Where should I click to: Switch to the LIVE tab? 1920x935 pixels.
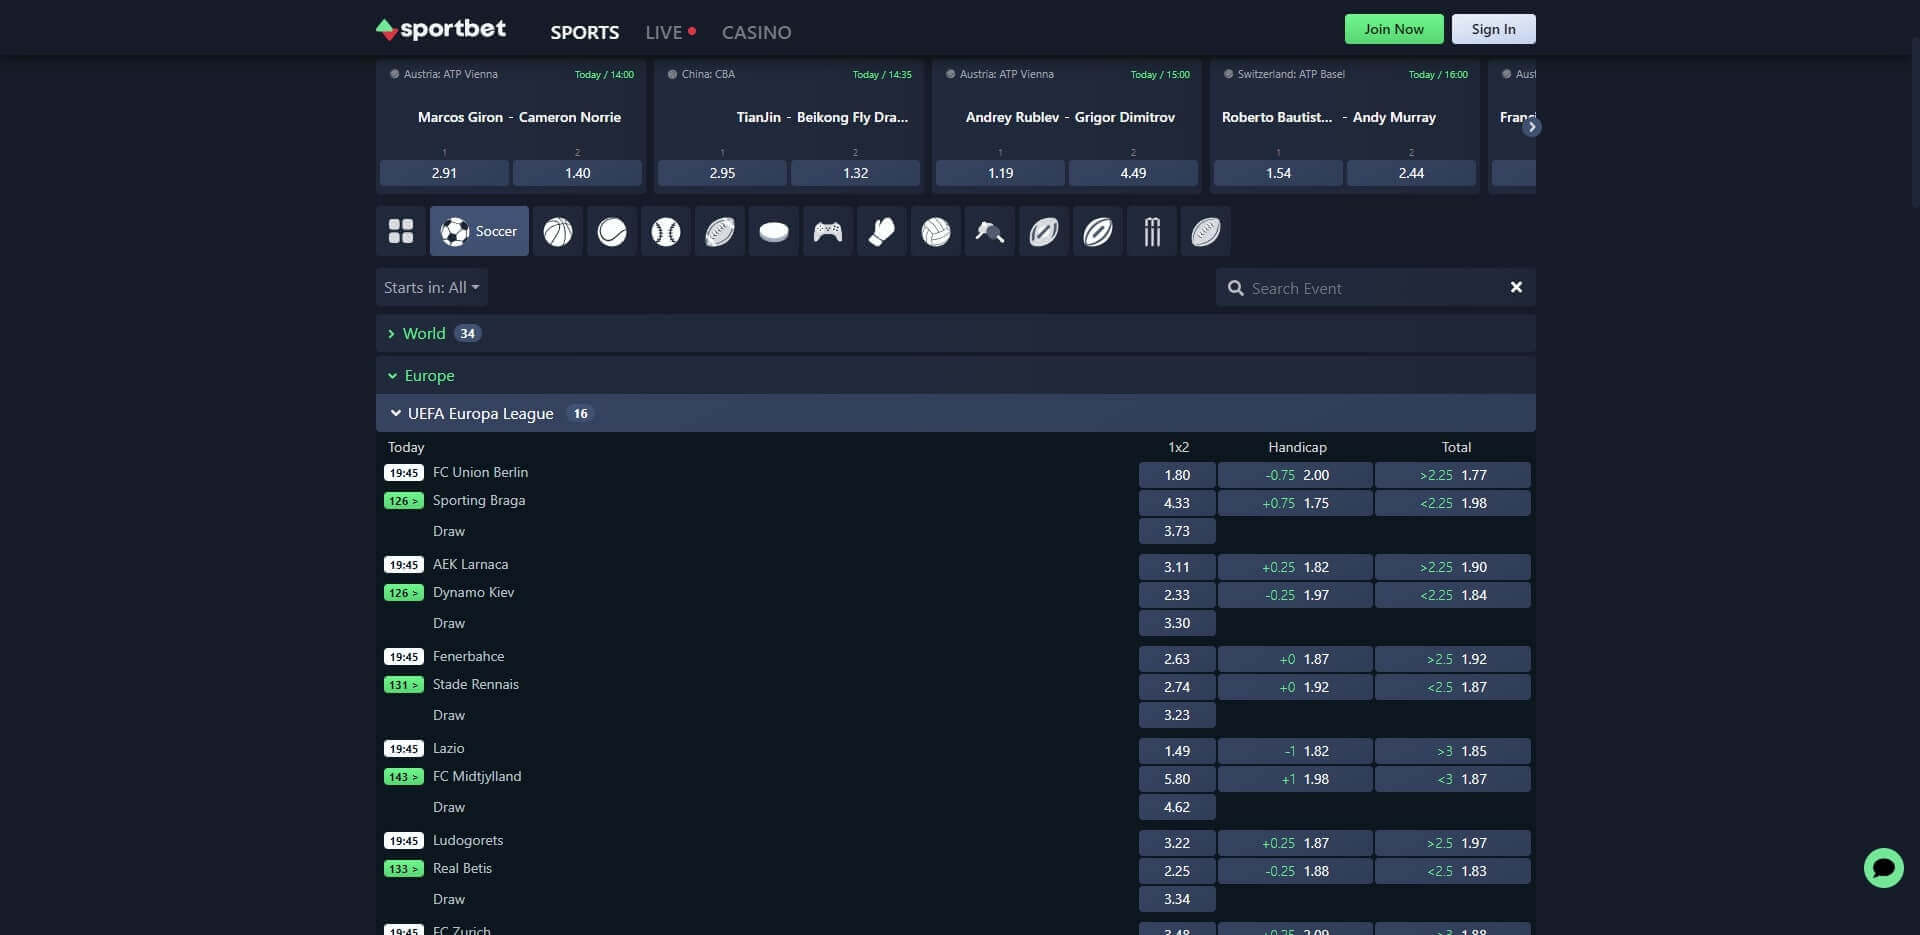coord(663,32)
